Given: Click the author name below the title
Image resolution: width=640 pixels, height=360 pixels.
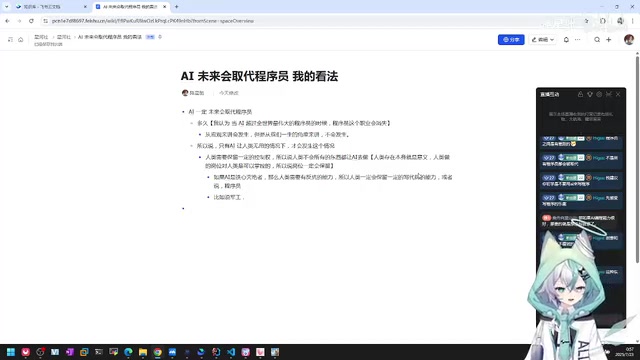Looking at the screenshot, I should (x=197, y=93).
